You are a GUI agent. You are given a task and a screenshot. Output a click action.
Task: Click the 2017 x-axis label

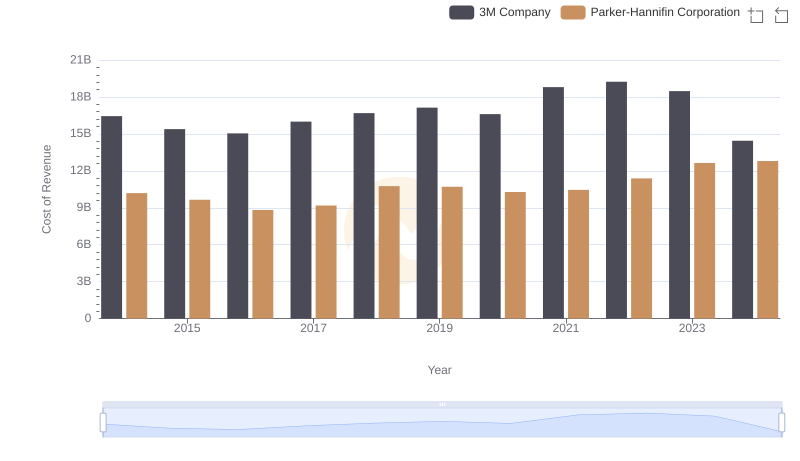pyautogui.click(x=313, y=328)
